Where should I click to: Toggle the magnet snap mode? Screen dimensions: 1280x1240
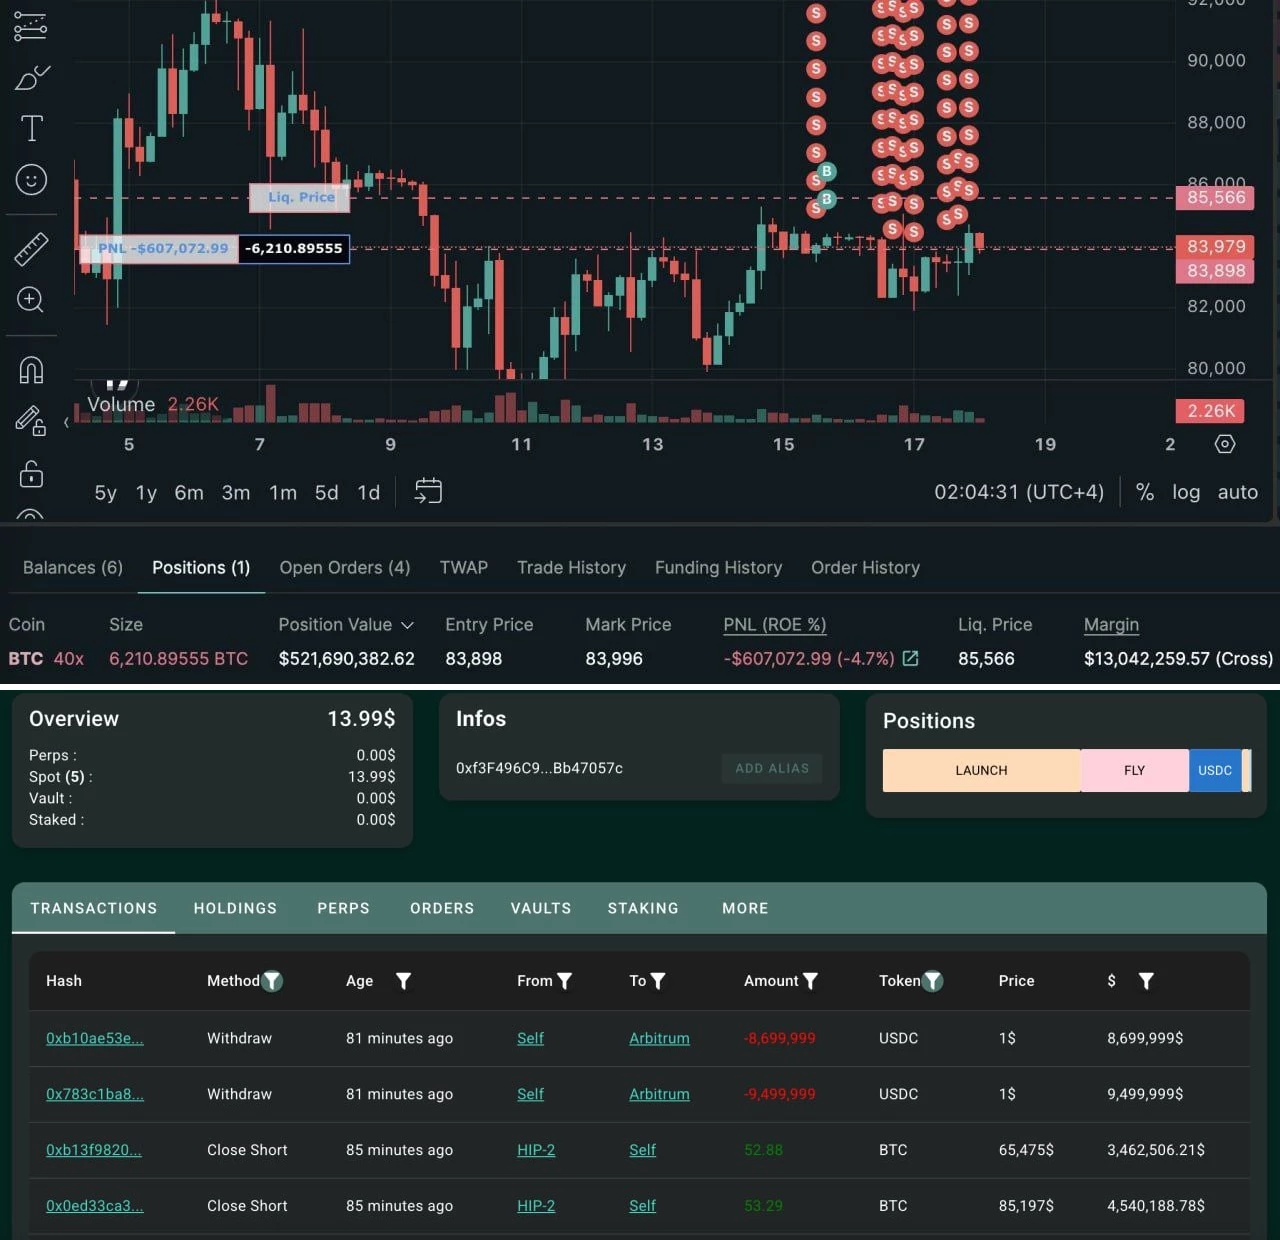(31, 370)
